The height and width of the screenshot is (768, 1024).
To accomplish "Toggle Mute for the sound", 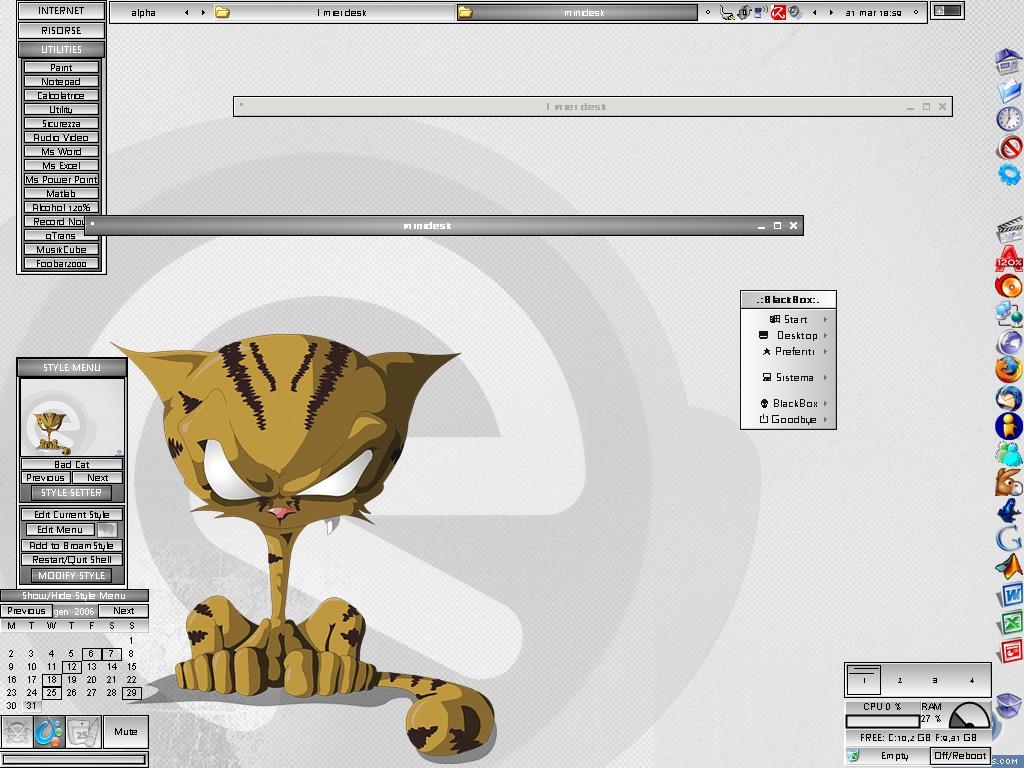I will click(125, 731).
